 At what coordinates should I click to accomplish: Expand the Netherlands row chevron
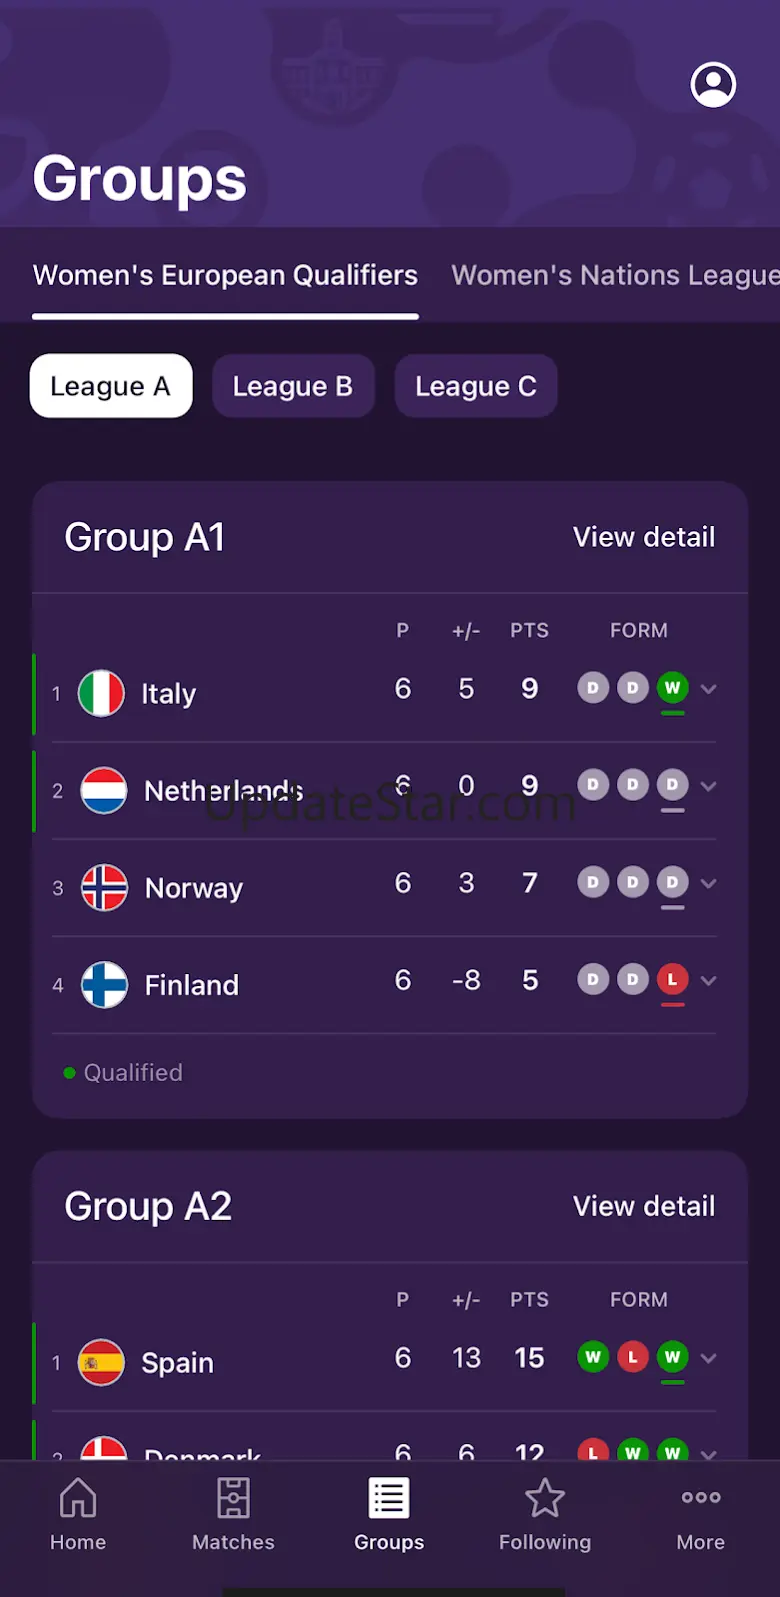(709, 786)
